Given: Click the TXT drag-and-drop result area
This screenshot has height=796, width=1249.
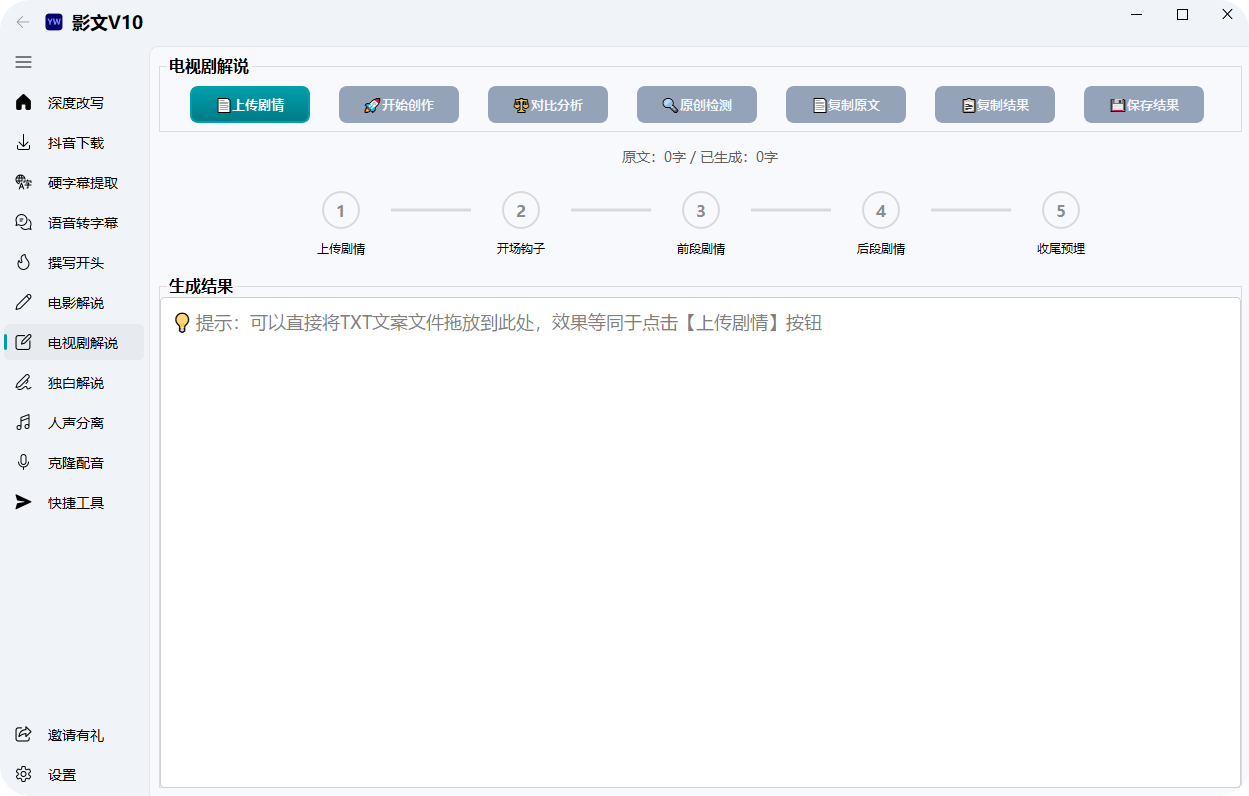Looking at the screenshot, I should [700, 540].
